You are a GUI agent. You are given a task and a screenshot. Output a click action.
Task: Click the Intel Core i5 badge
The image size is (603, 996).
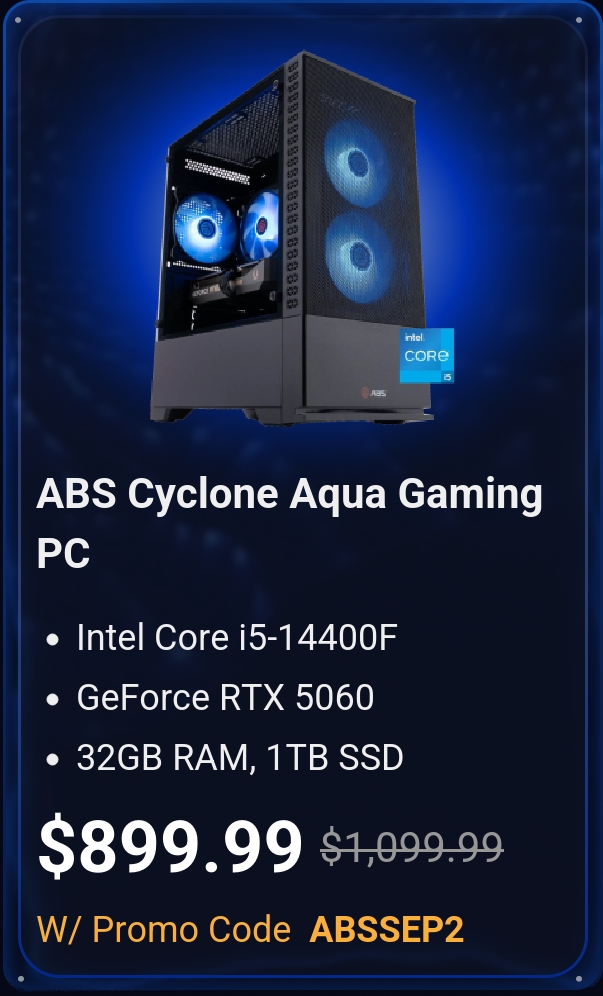pyautogui.click(x=426, y=356)
